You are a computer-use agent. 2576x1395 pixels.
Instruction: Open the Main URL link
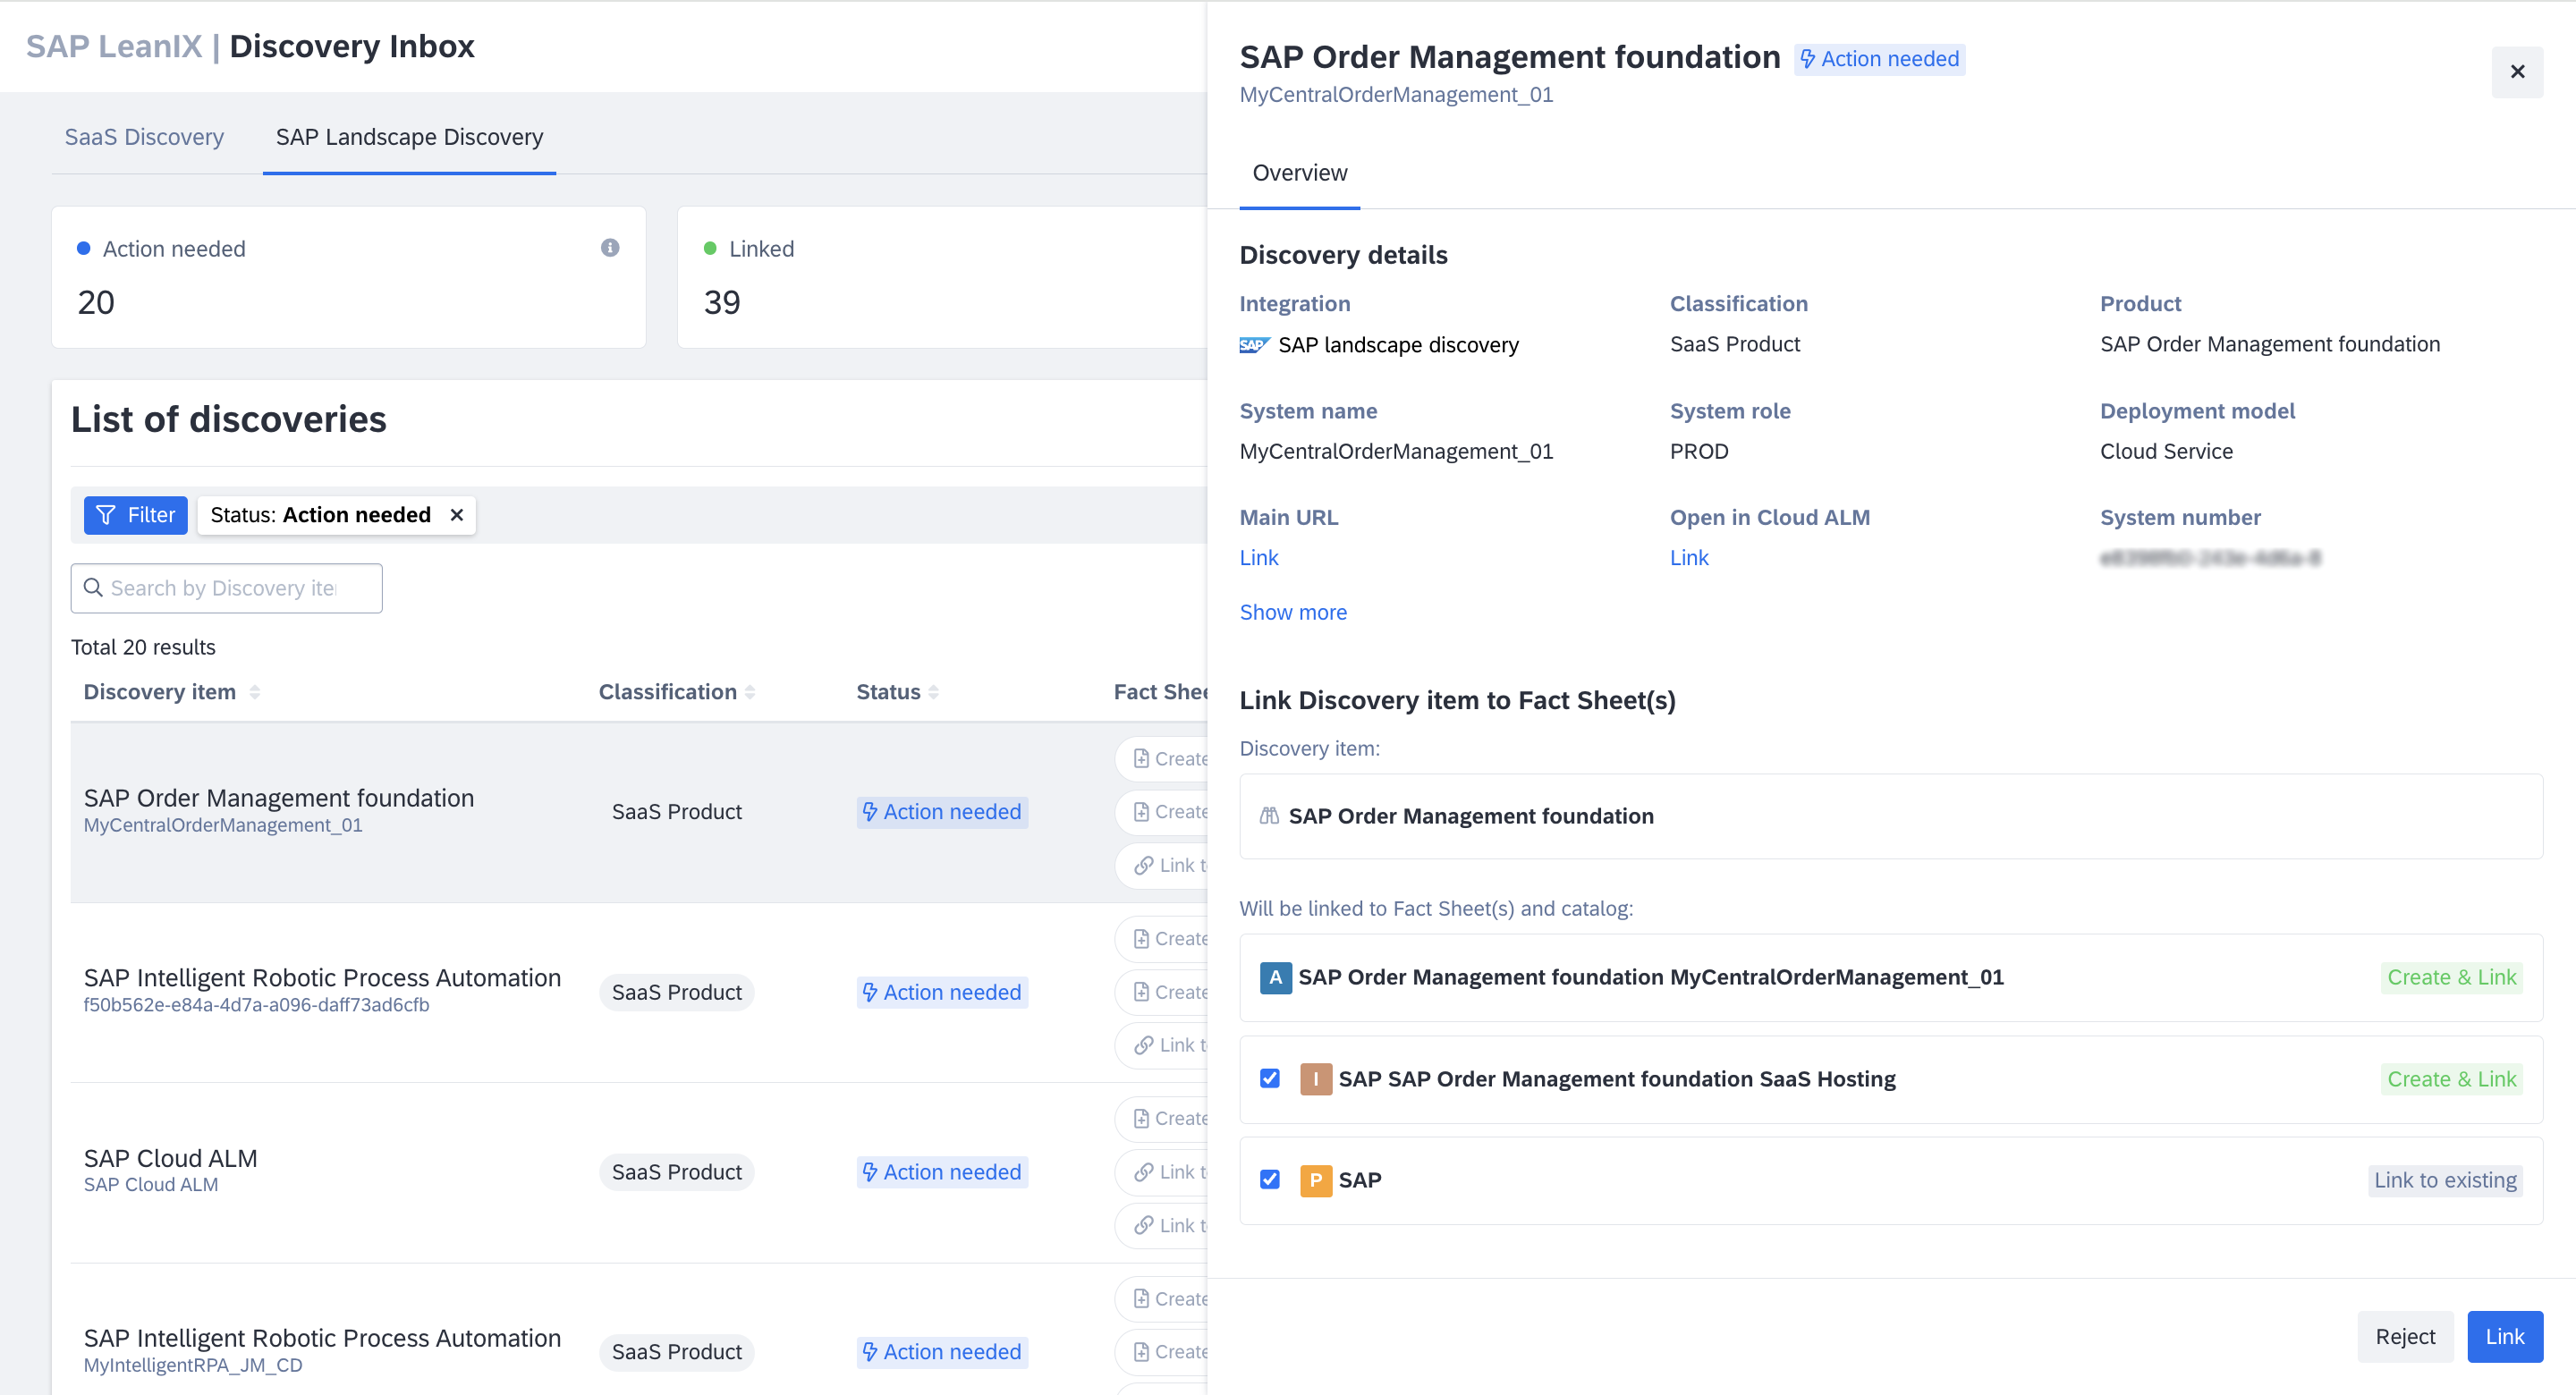(x=1258, y=558)
